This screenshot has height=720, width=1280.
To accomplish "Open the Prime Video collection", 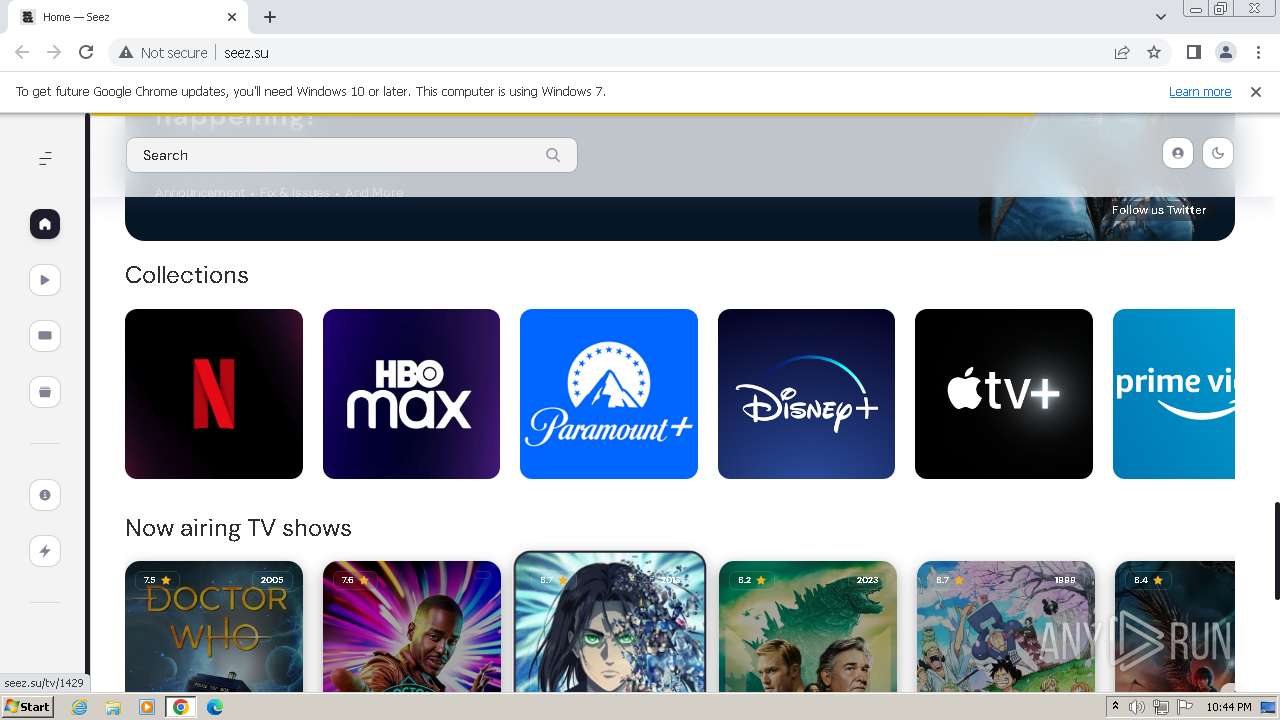I will pyautogui.click(x=1174, y=394).
